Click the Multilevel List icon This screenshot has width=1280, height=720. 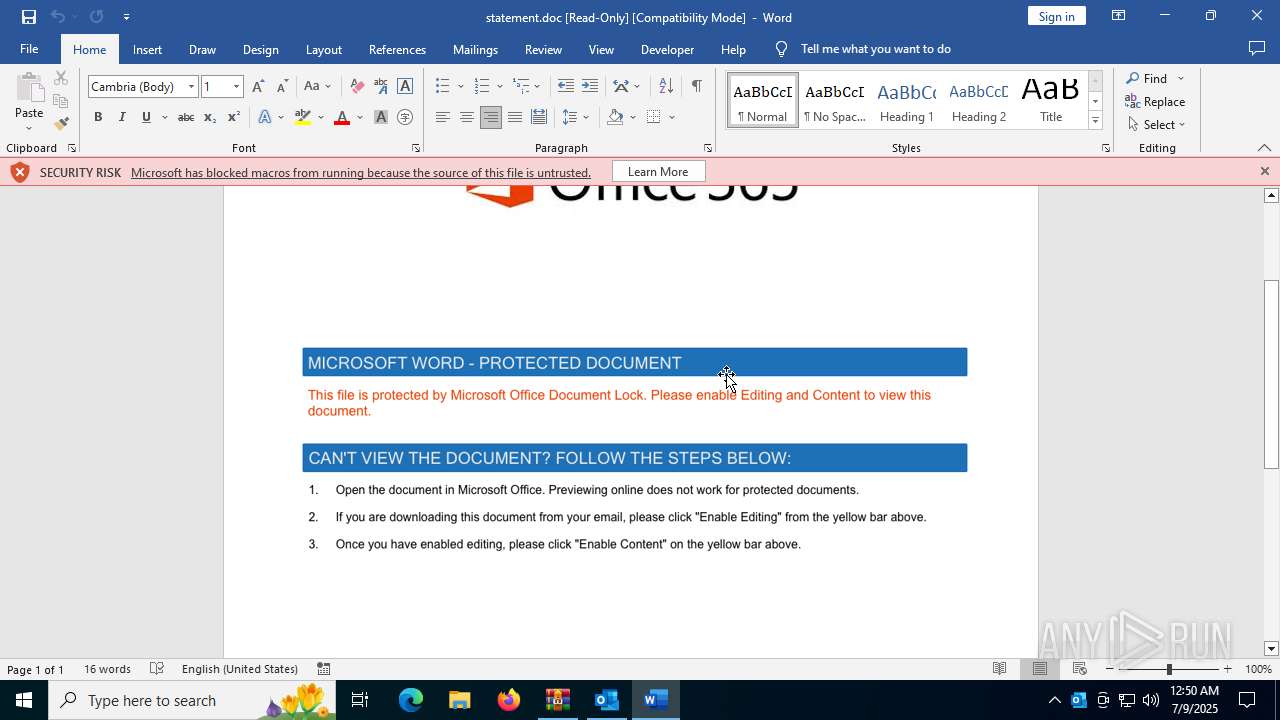pyautogui.click(x=521, y=86)
